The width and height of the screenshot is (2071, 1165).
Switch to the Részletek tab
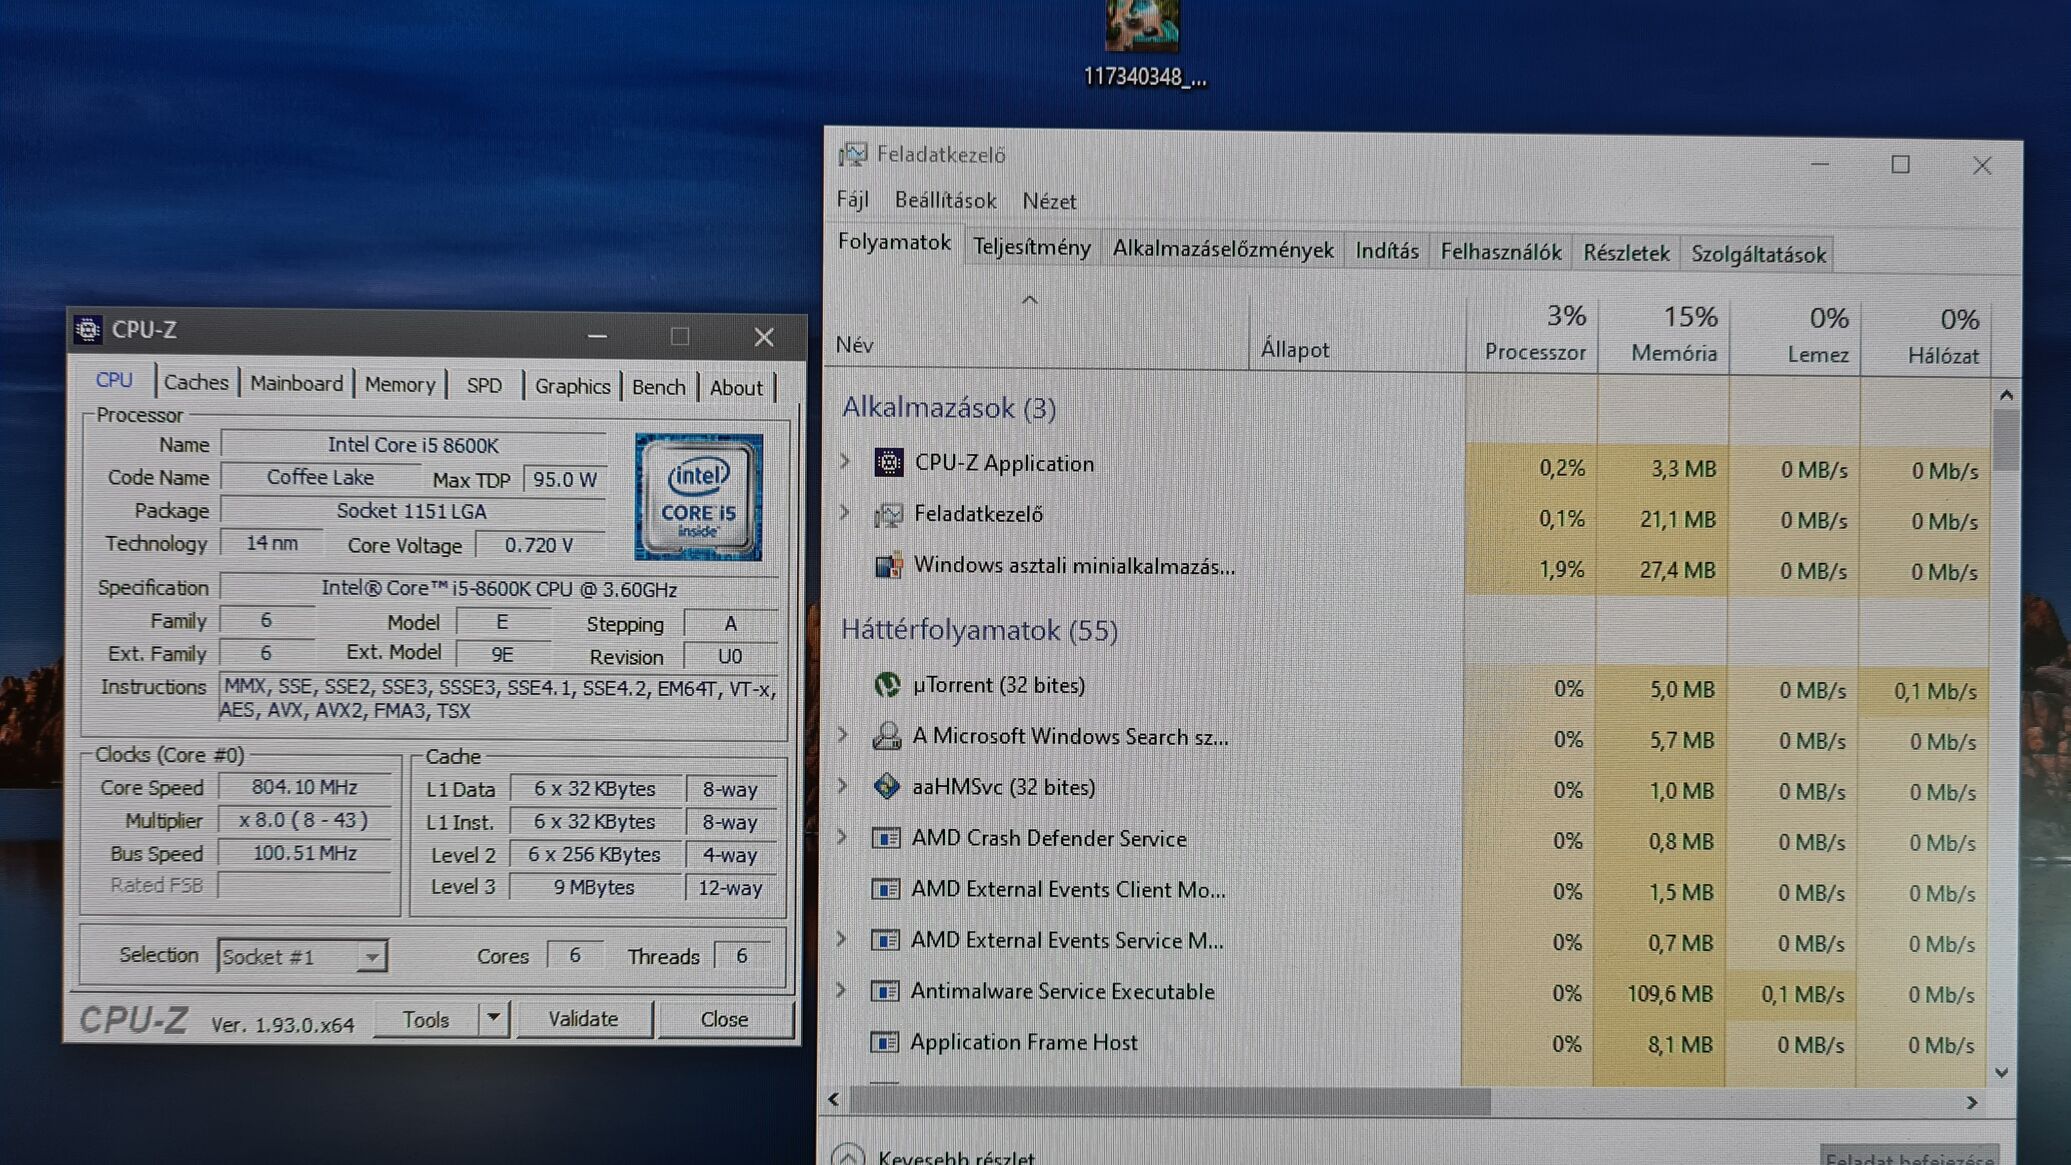click(1626, 253)
